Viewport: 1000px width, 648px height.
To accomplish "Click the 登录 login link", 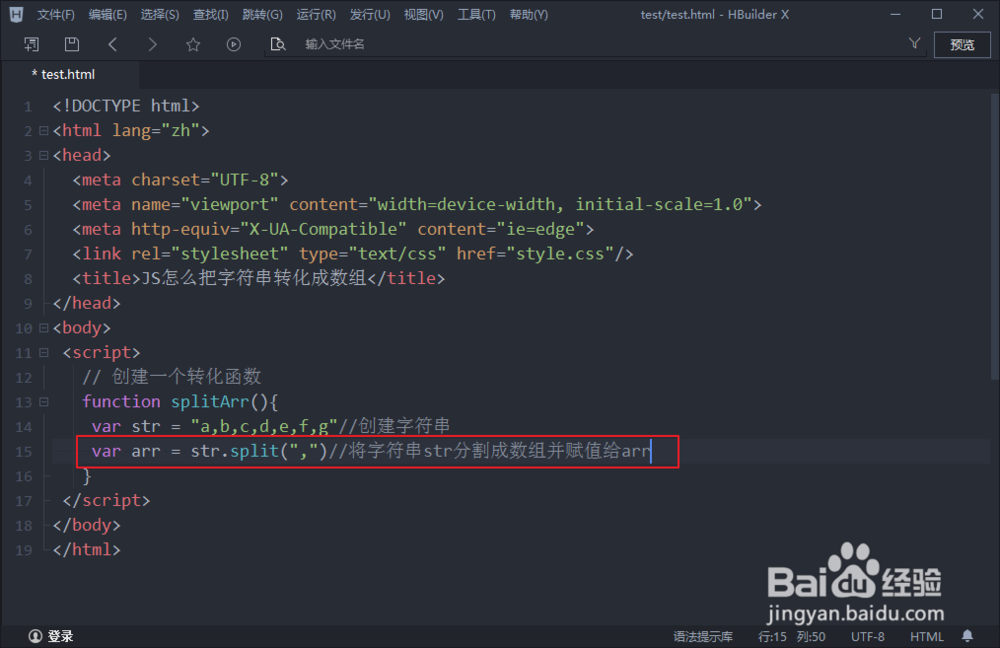I will (61, 636).
